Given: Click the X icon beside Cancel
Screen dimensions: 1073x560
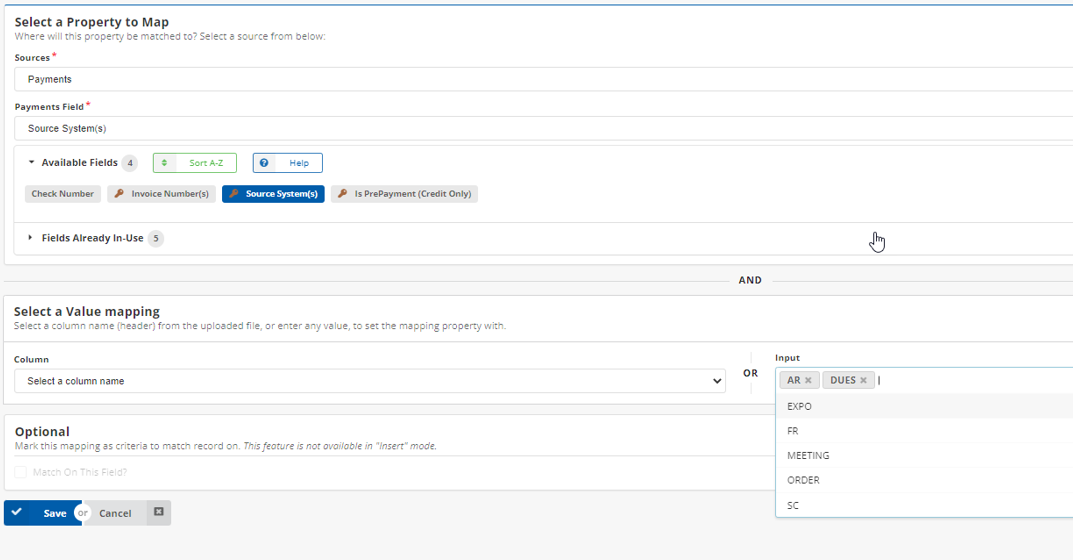Looking at the screenshot, I should point(158,512).
